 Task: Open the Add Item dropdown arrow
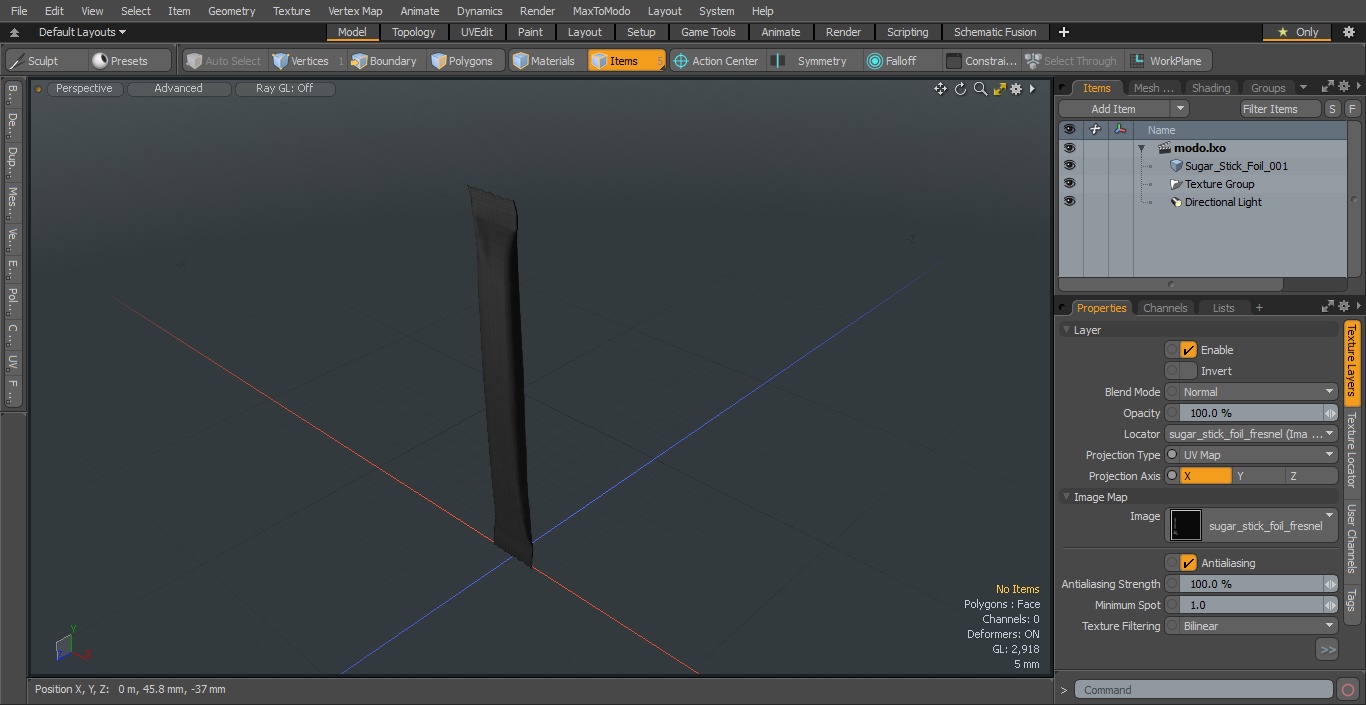(x=1180, y=109)
